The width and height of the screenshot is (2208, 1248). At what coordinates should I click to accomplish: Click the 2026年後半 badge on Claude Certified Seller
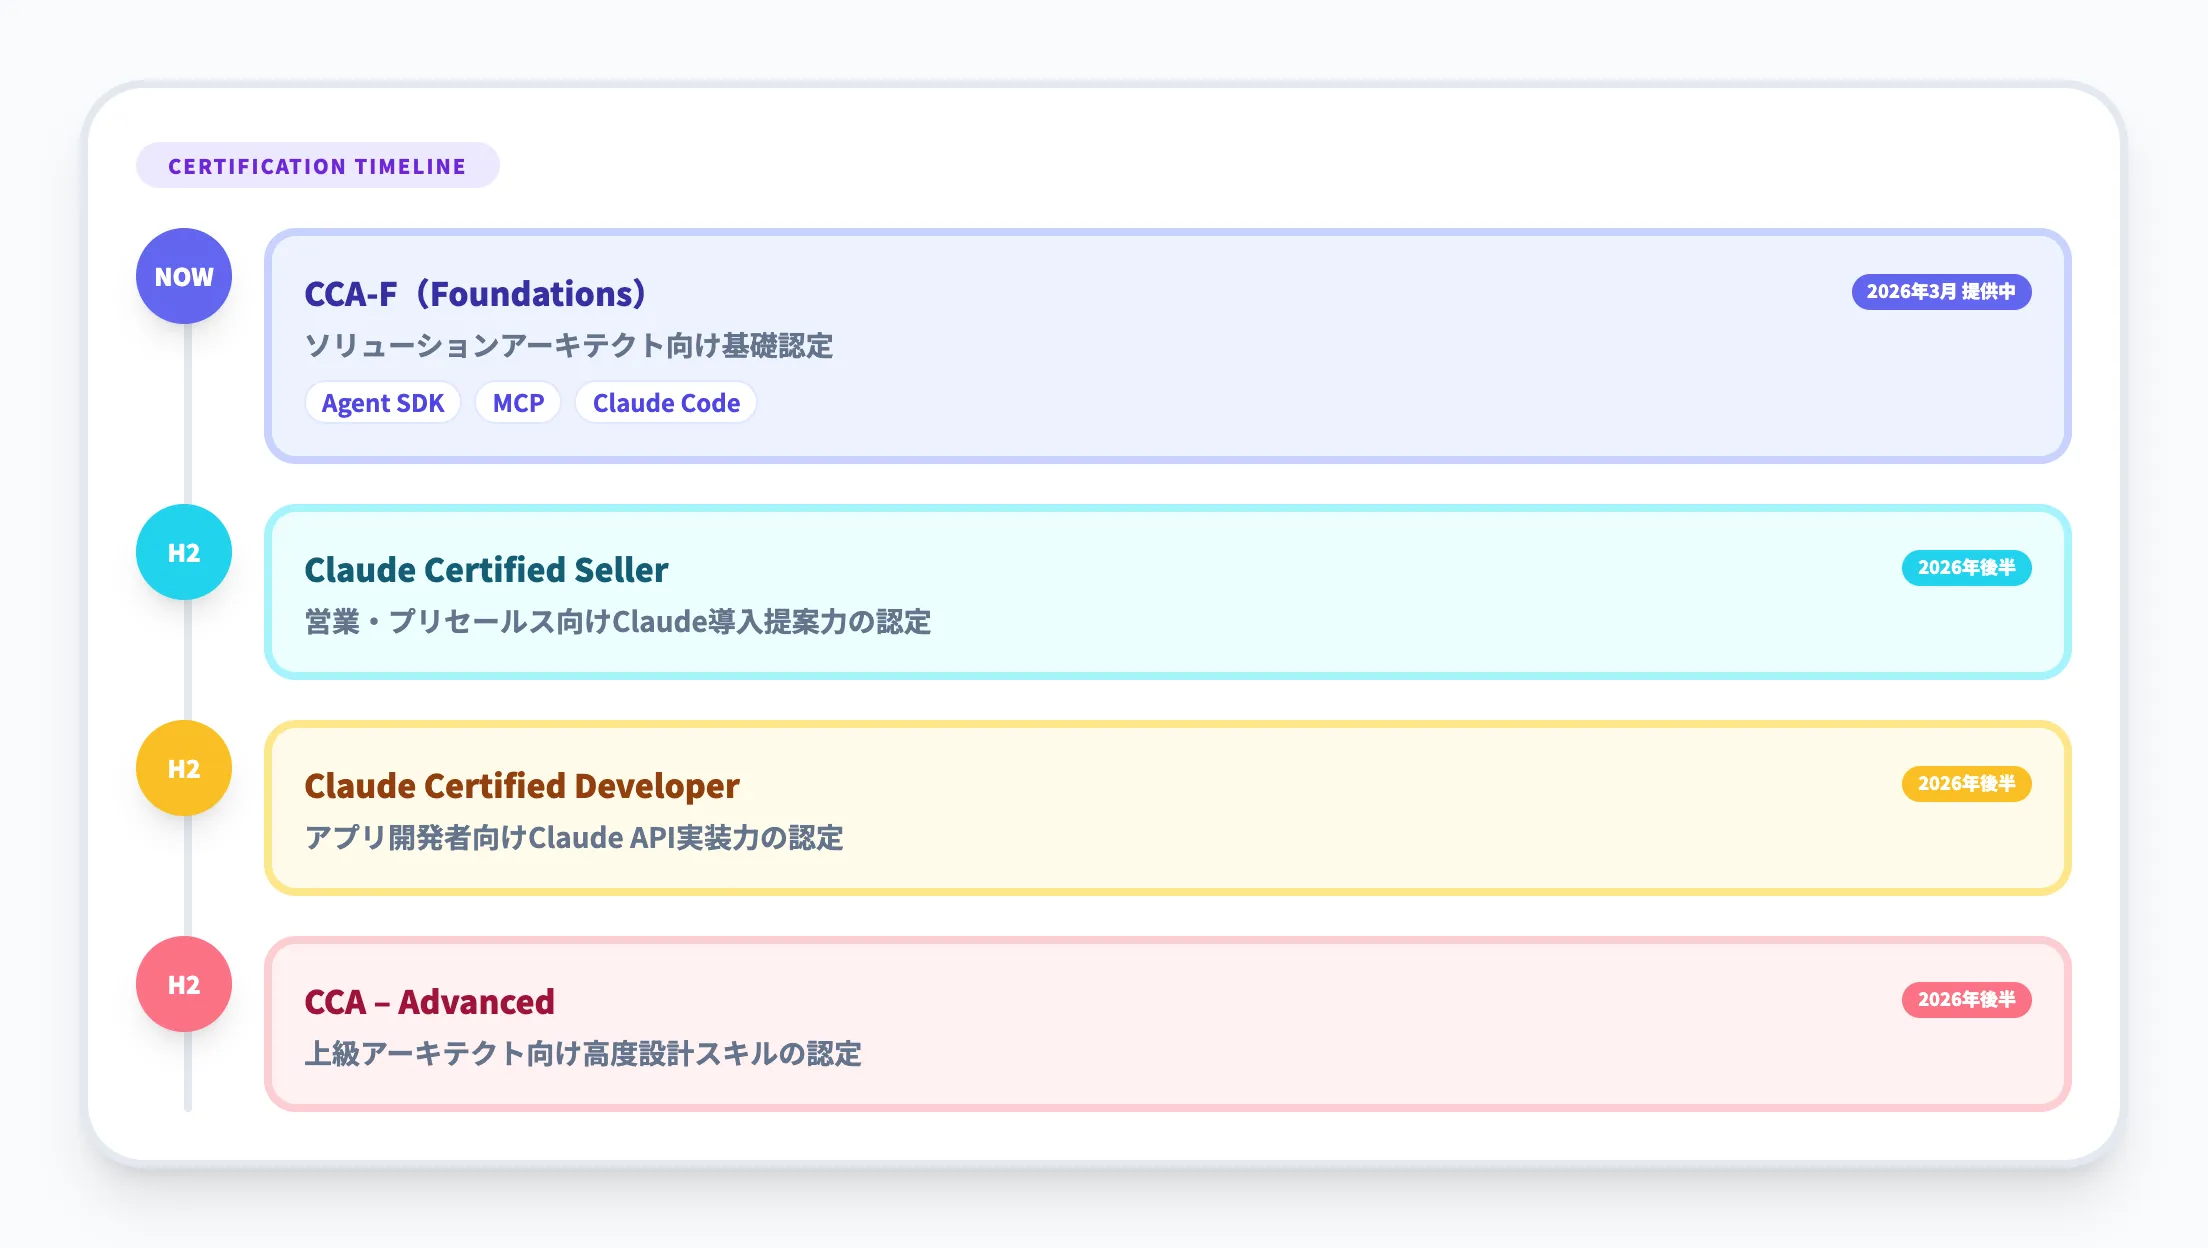[x=1967, y=568]
